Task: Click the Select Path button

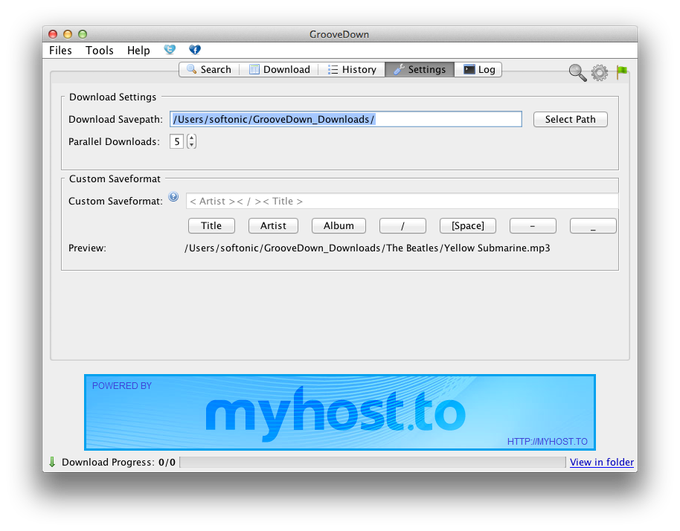Action: (570, 119)
